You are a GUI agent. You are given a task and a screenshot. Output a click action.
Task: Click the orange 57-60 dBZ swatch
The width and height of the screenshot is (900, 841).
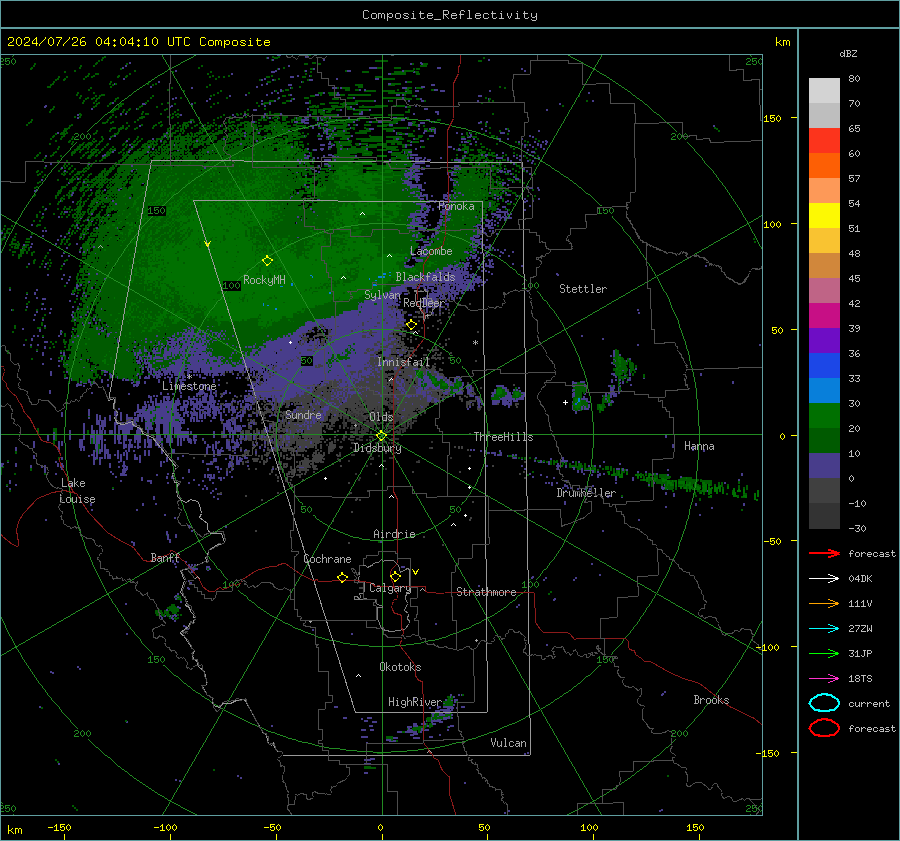click(x=824, y=166)
